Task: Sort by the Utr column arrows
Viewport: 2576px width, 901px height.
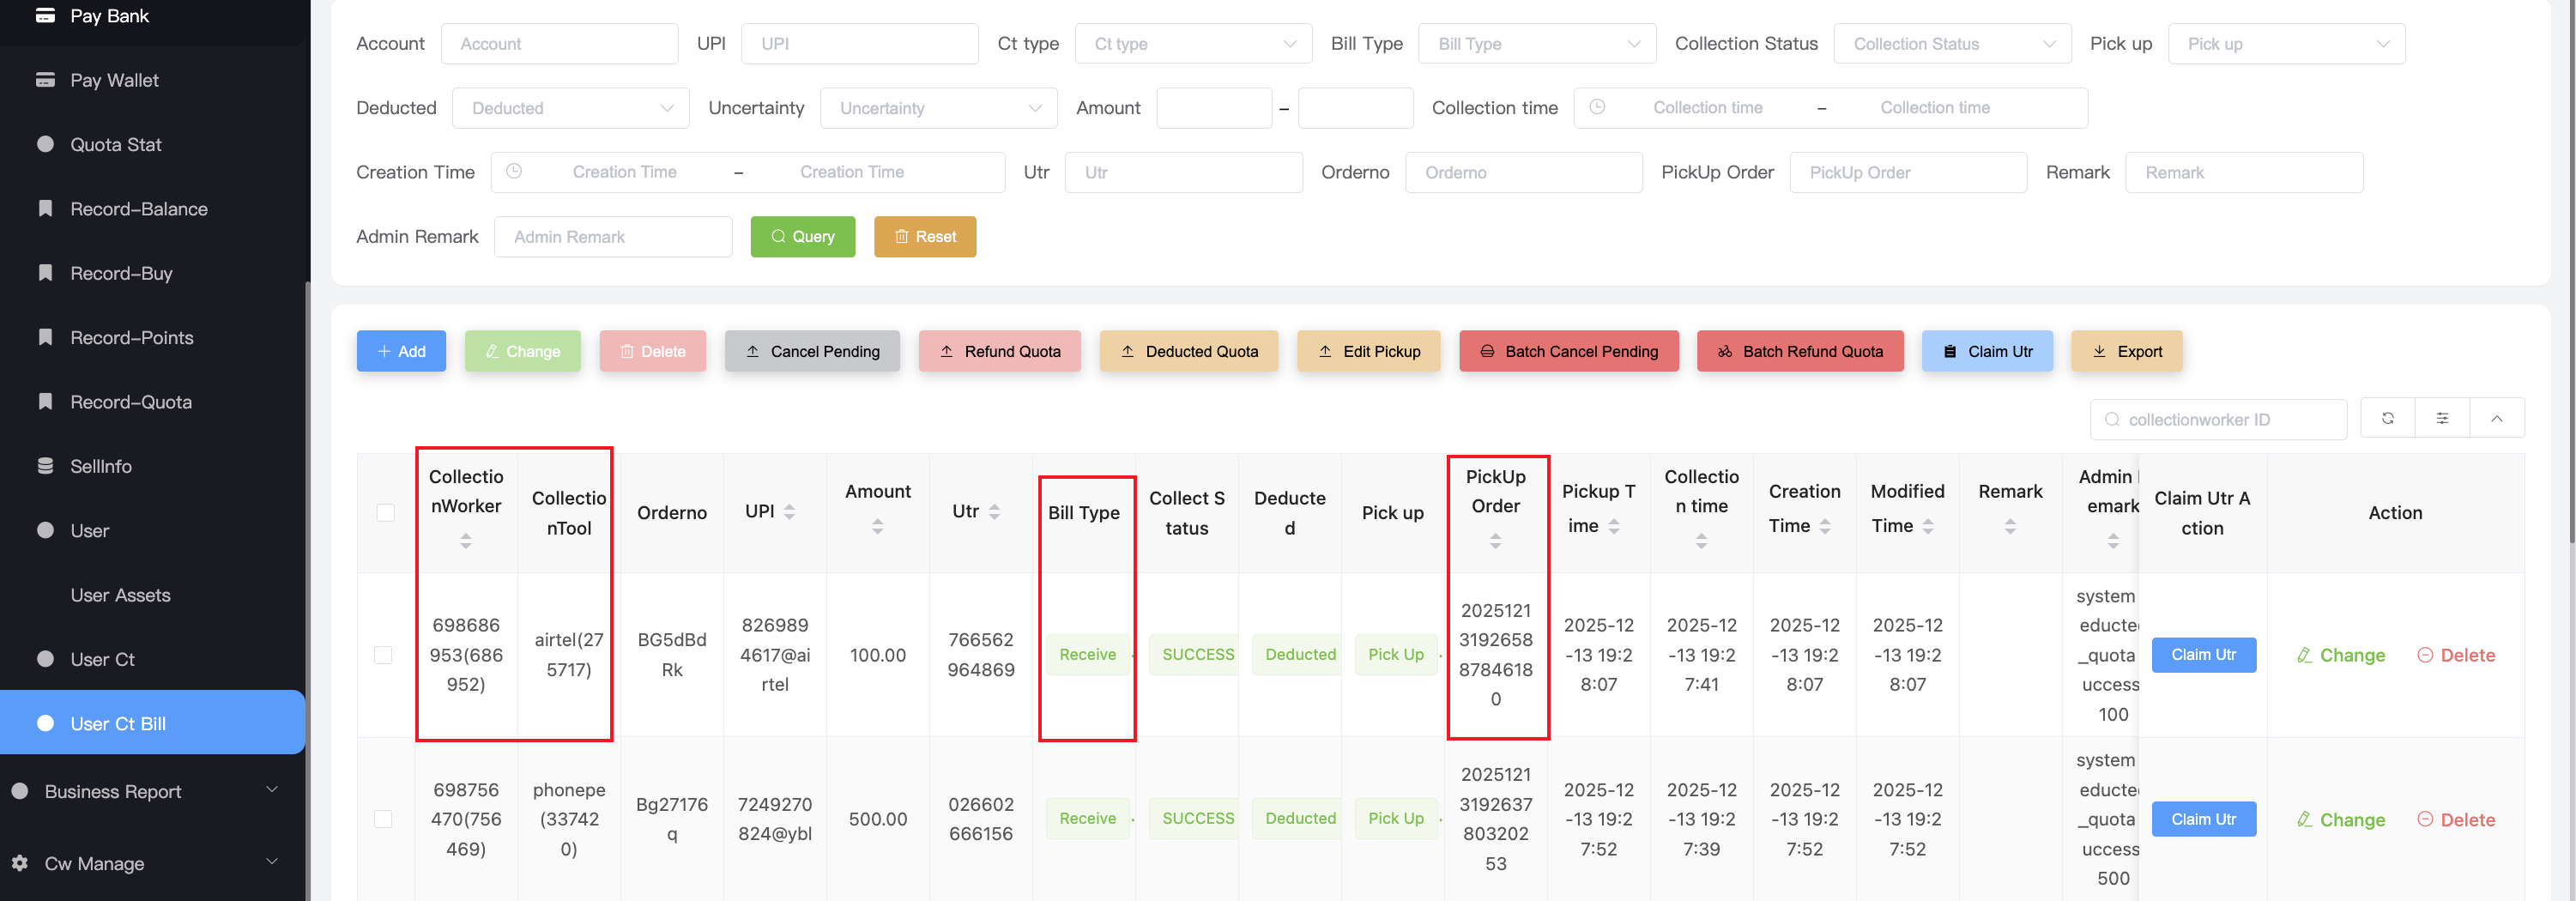Action: click(994, 512)
